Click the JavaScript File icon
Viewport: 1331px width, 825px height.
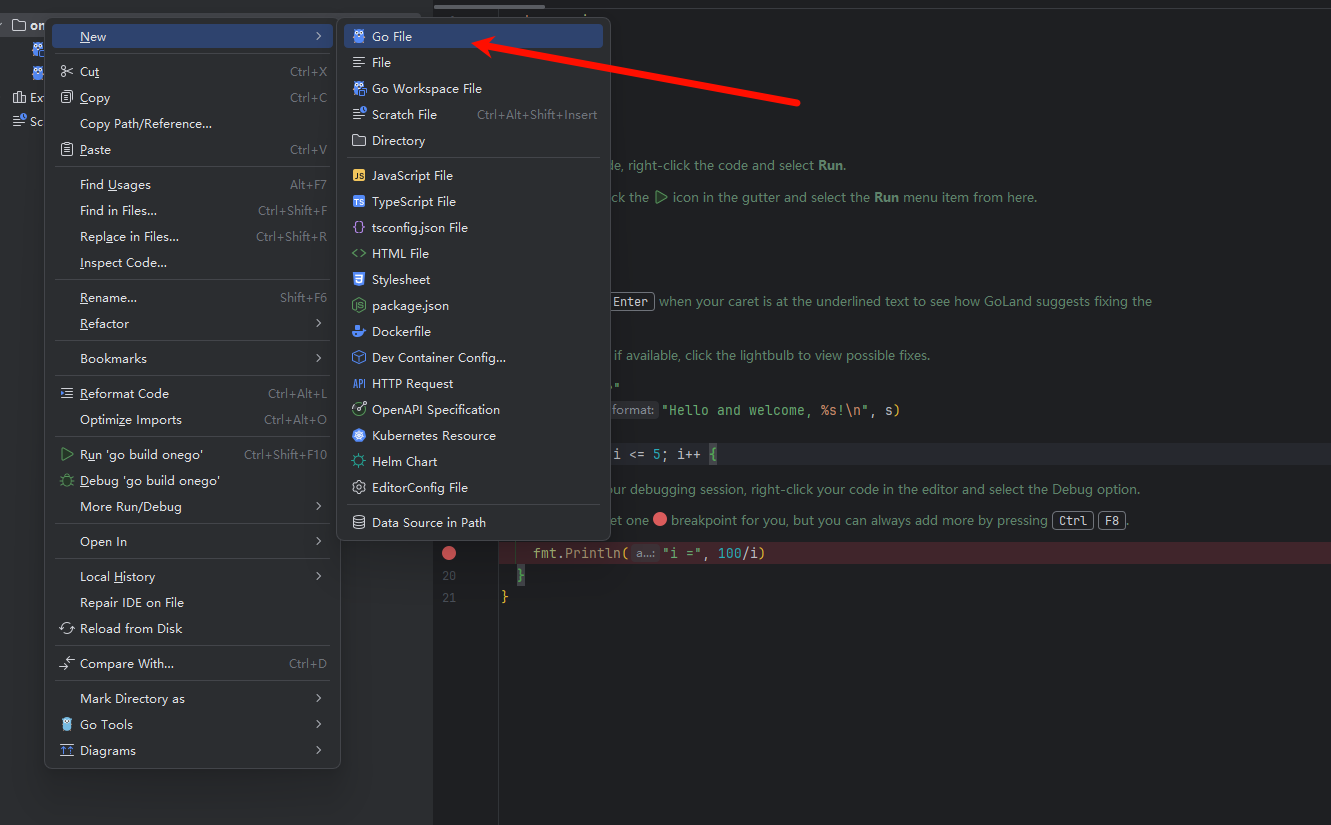pyautogui.click(x=359, y=175)
